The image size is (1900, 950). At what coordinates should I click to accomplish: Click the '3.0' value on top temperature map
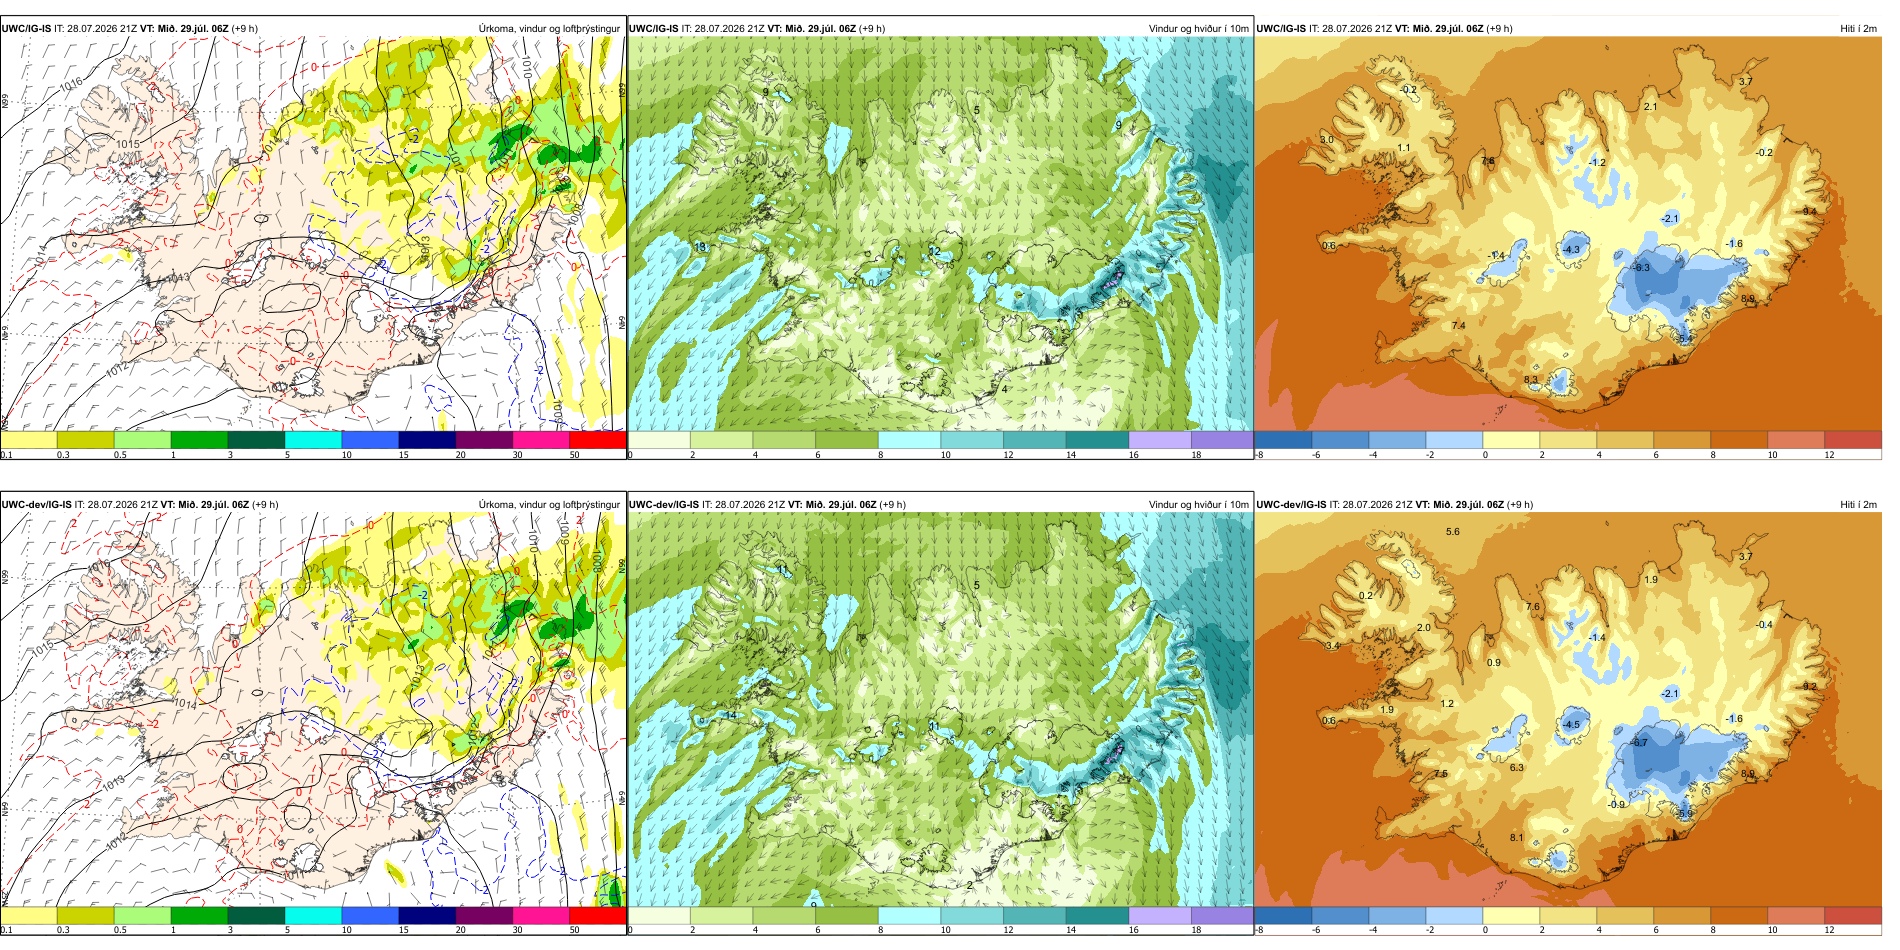[x=1327, y=140]
